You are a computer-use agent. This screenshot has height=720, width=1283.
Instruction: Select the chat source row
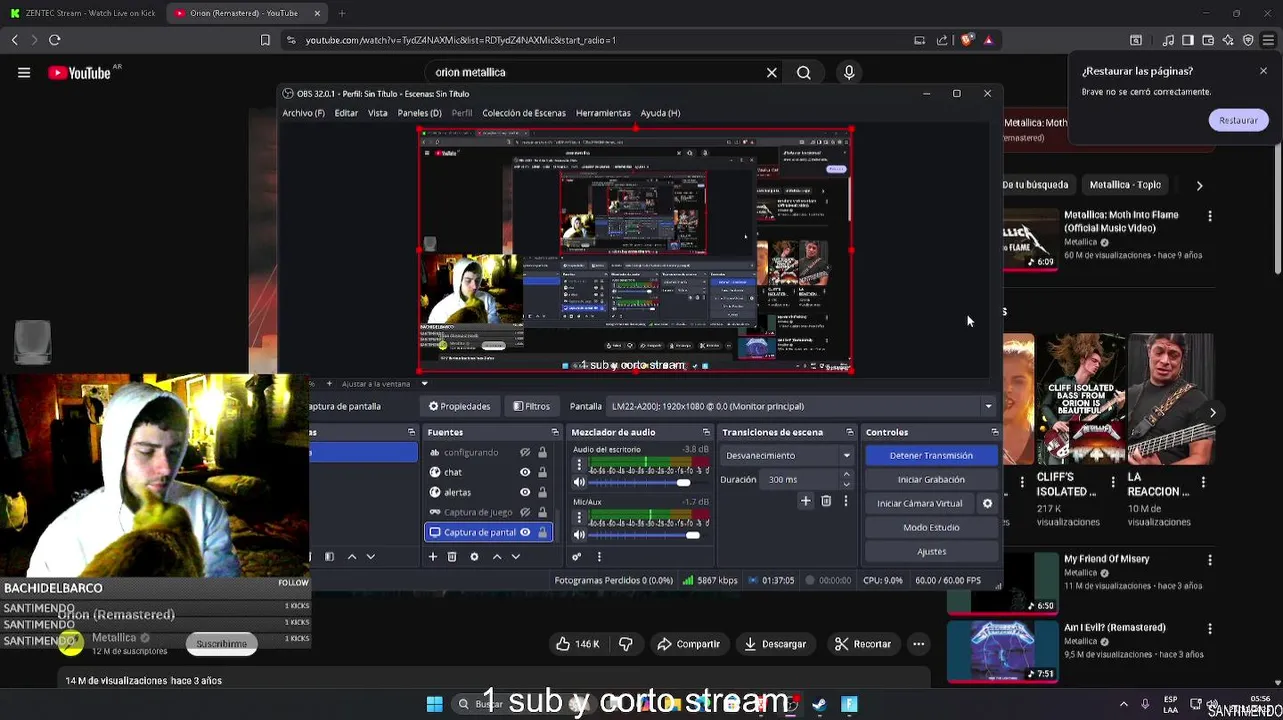[x=489, y=472]
